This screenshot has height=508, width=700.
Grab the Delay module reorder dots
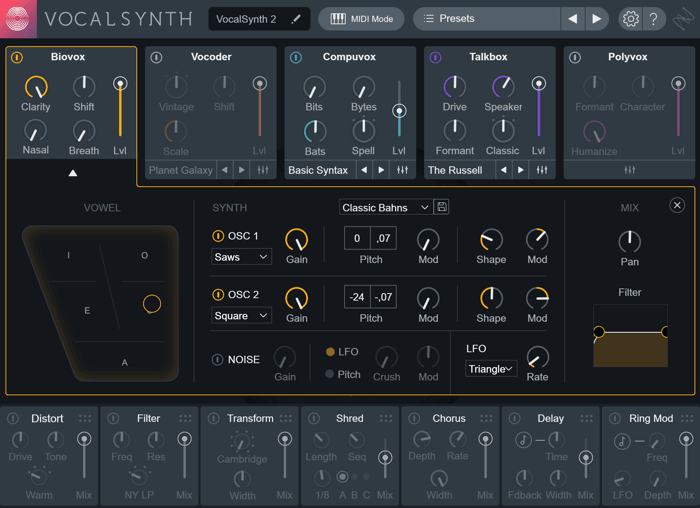[587, 418]
